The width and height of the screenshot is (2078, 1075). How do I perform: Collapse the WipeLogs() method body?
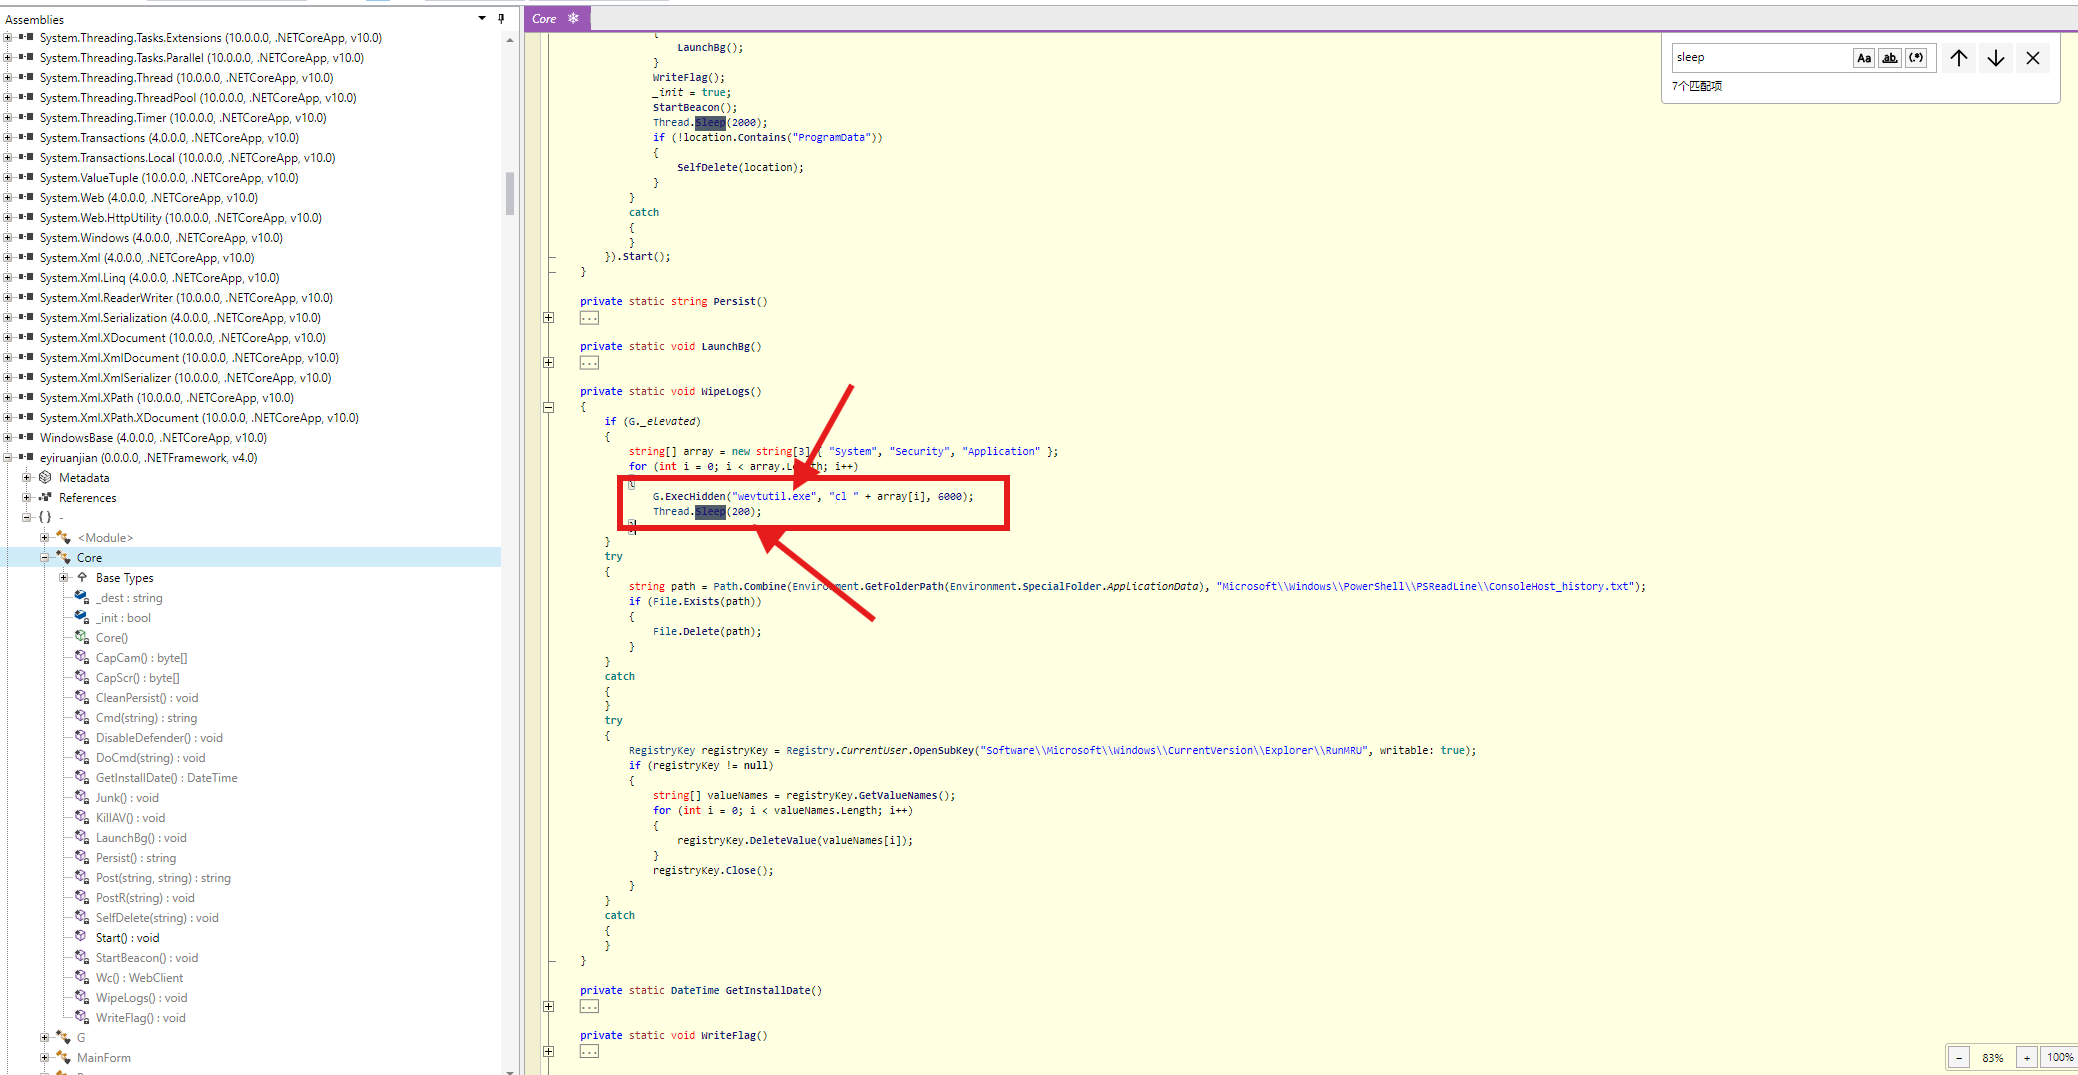coord(548,407)
